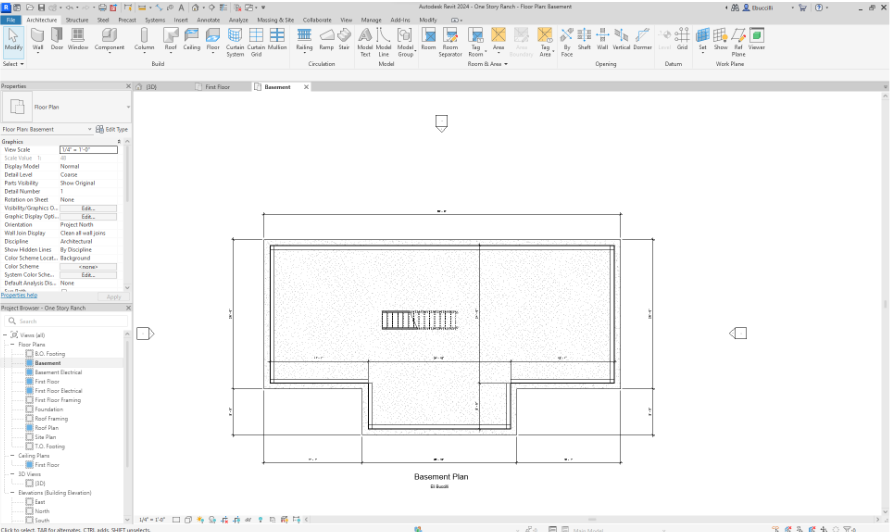This screenshot has width=891, height=532.
Task: Click the Project Browser search field
Action: tap(68, 321)
